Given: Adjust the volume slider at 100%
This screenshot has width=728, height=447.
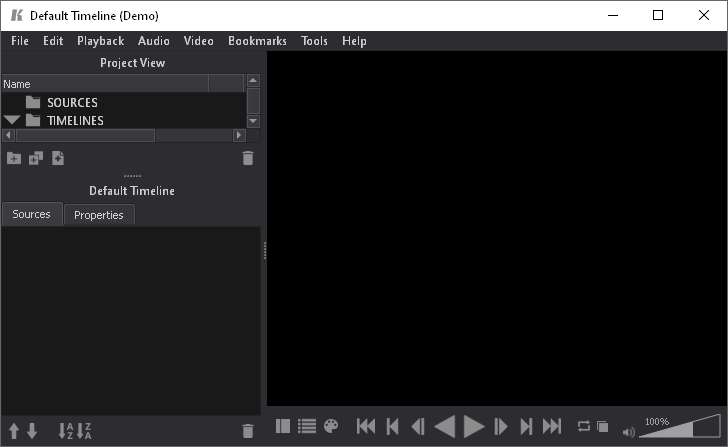Looking at the screenshot, I should pos(680,426).
